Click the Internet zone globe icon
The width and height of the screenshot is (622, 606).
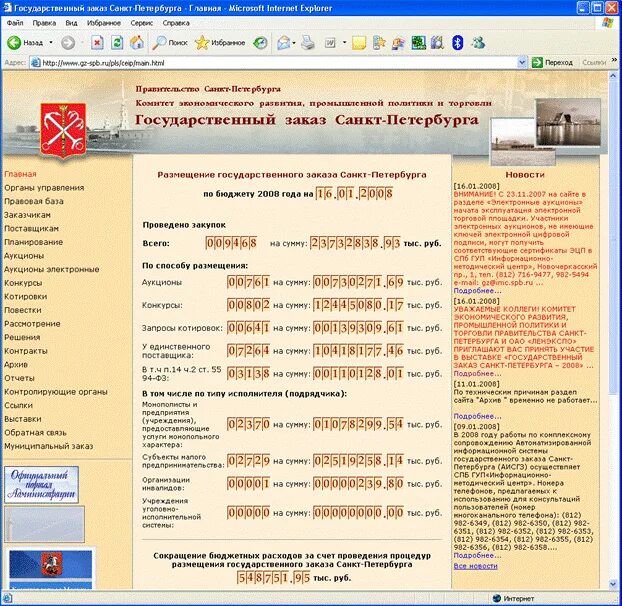pyautogui.click(x=496, y=598)
